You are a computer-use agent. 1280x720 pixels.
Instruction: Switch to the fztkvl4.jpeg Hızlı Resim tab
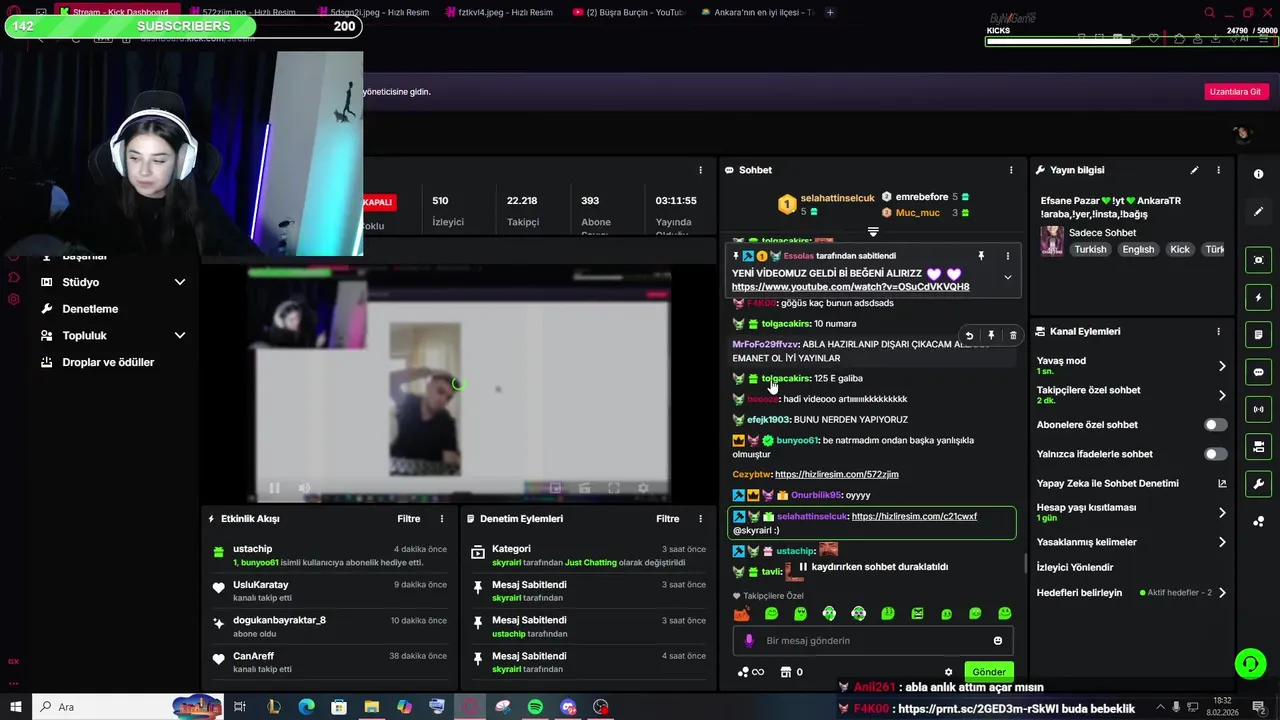(499, 12)
